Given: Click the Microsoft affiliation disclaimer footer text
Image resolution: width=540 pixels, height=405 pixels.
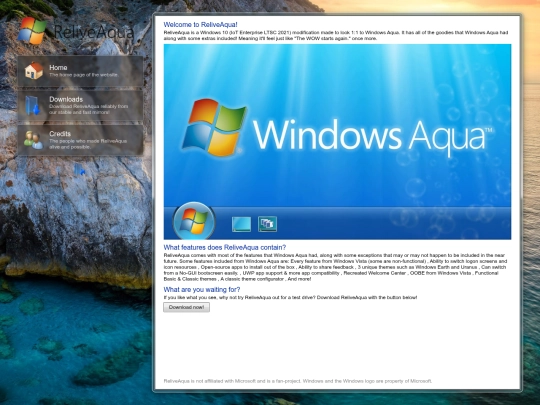Looking at the screenshot, I should 298,381.
